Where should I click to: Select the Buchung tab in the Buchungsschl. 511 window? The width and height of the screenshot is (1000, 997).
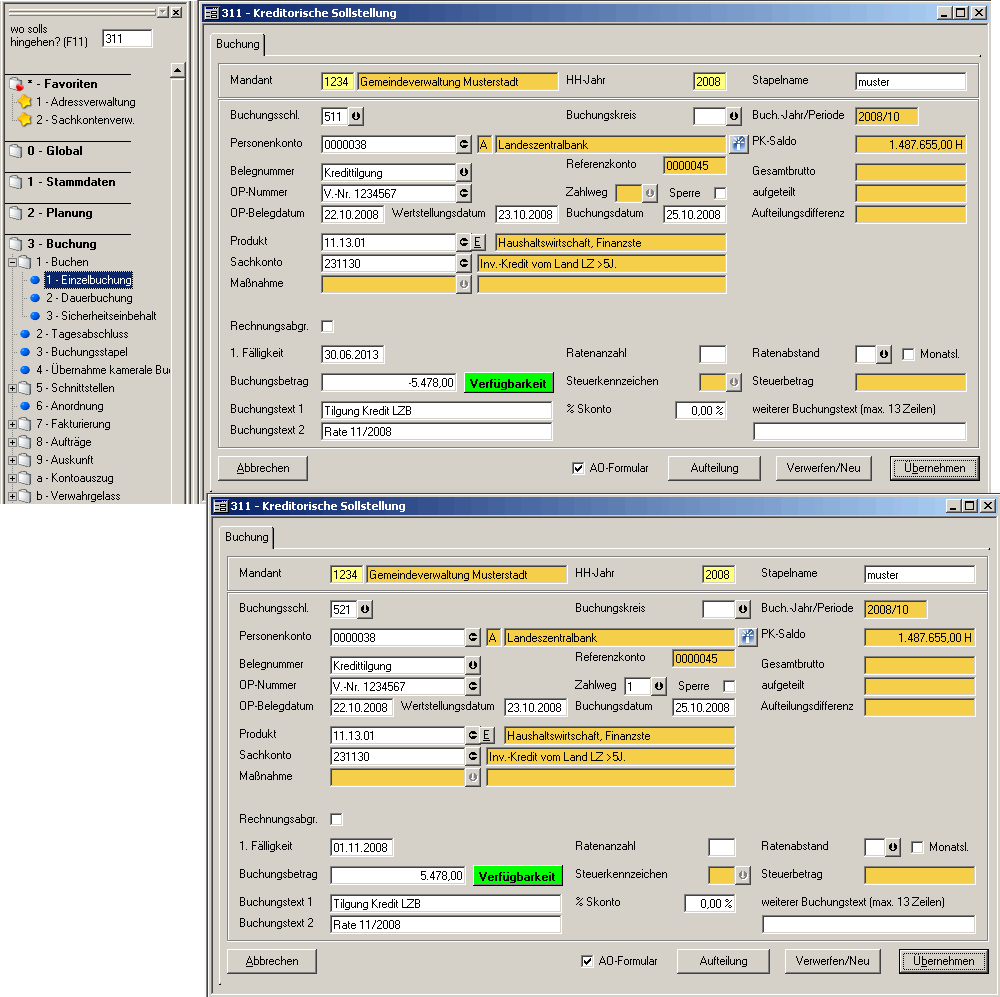pos(238,44)
